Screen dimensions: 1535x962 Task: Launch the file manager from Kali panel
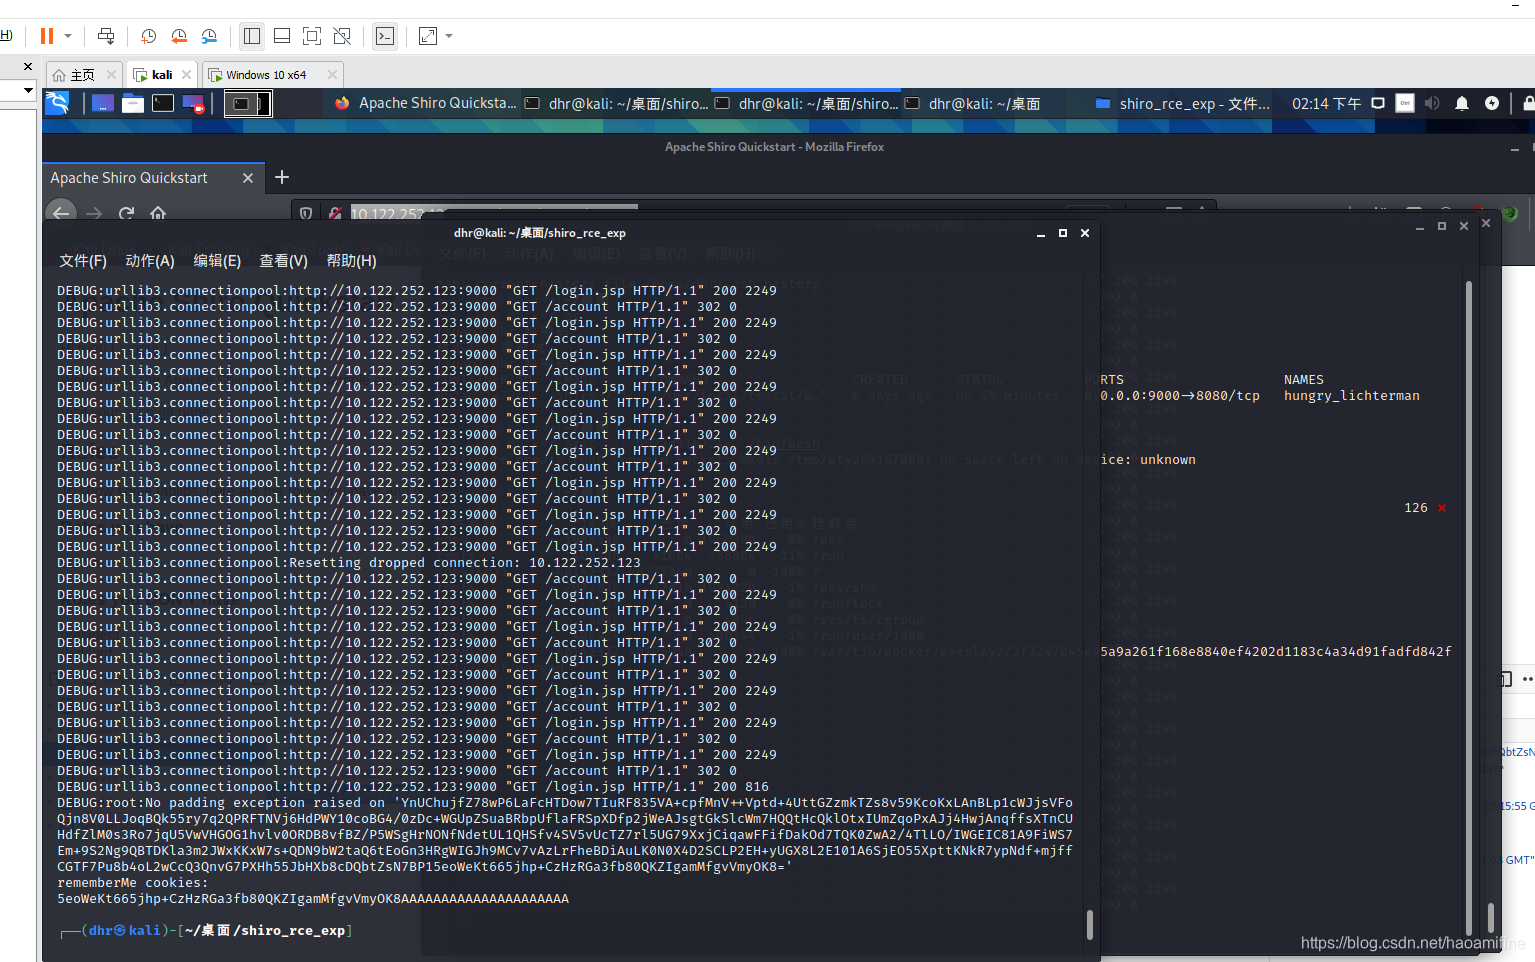(x=133, y=103)
